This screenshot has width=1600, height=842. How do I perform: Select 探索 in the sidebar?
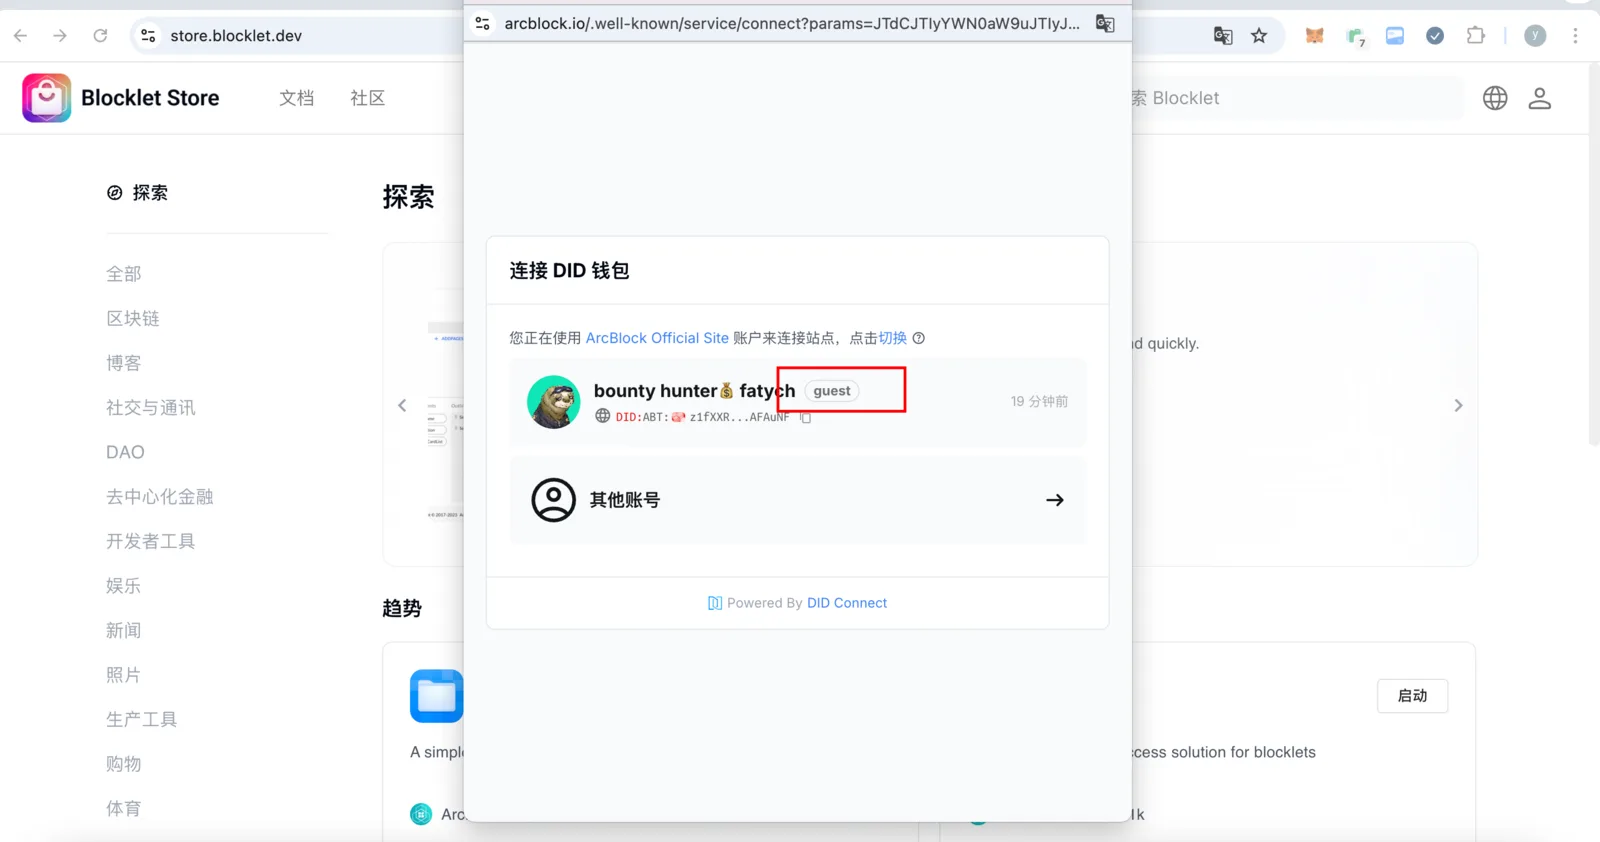point(138,193)
